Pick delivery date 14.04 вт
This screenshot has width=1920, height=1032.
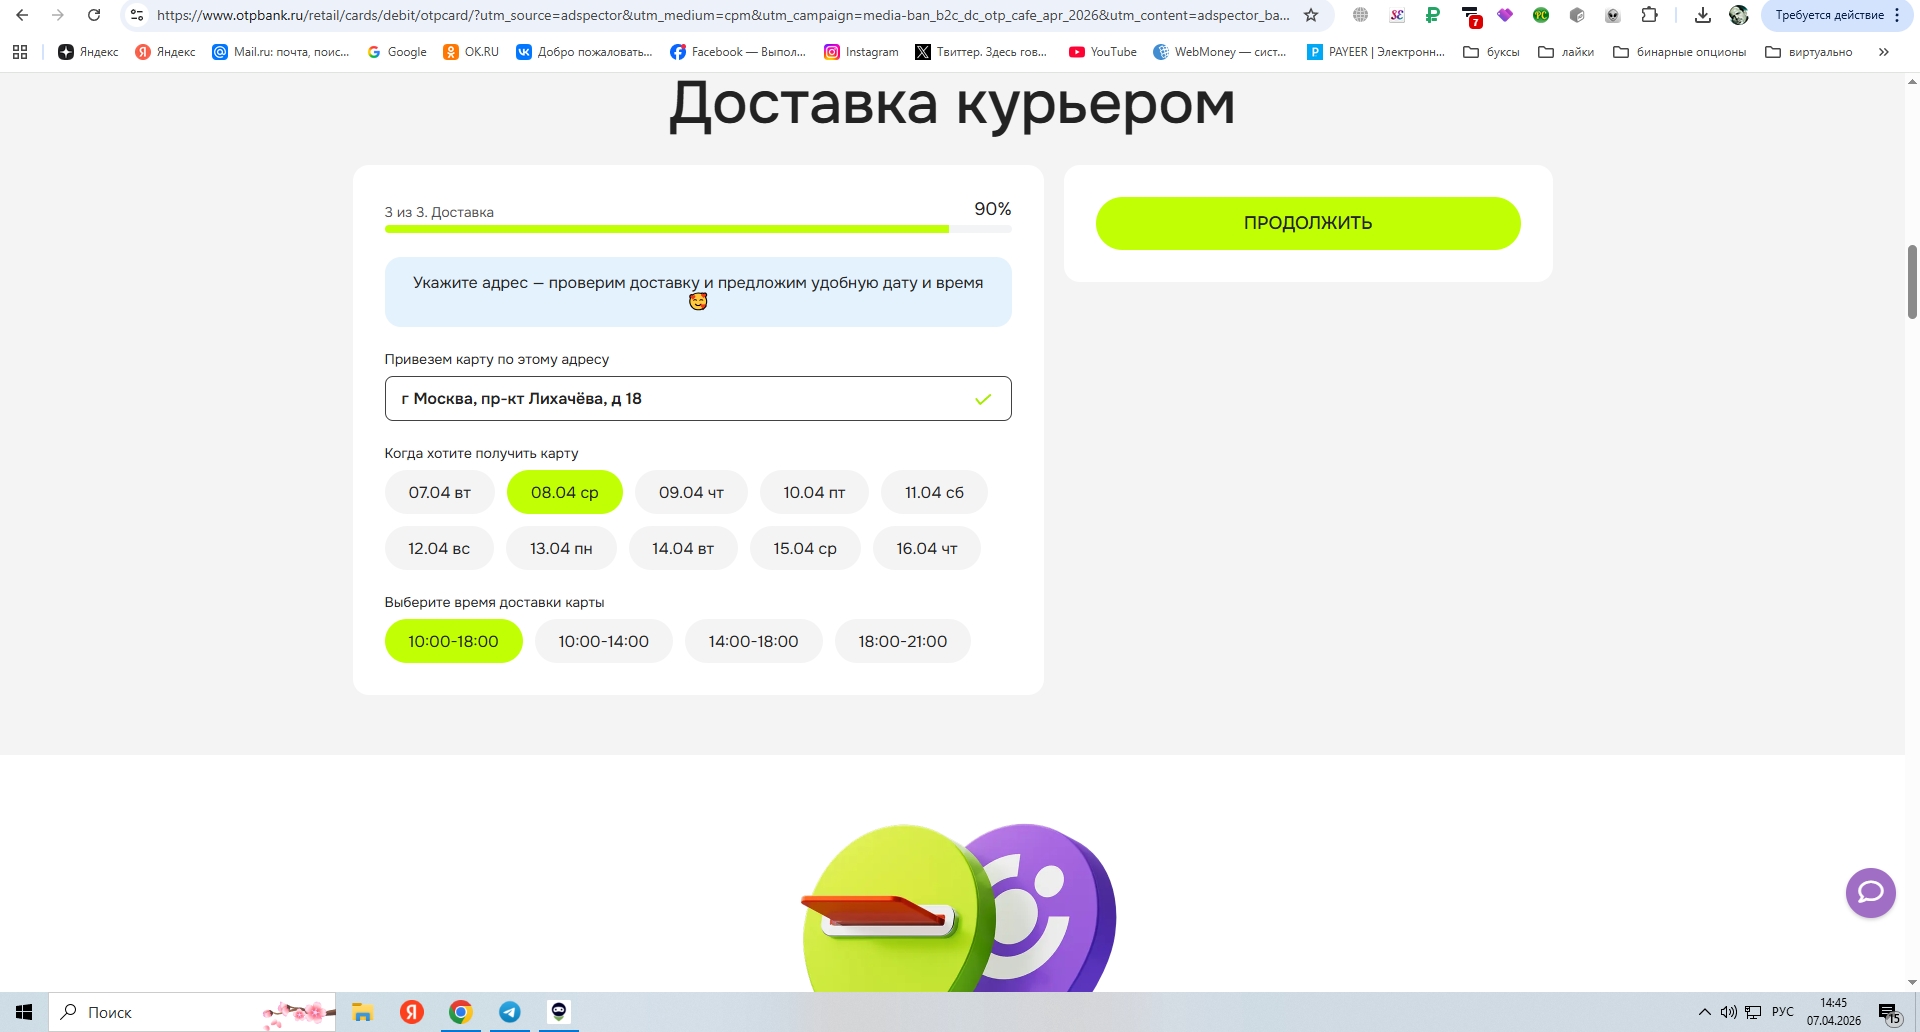(x=683, y=548)
